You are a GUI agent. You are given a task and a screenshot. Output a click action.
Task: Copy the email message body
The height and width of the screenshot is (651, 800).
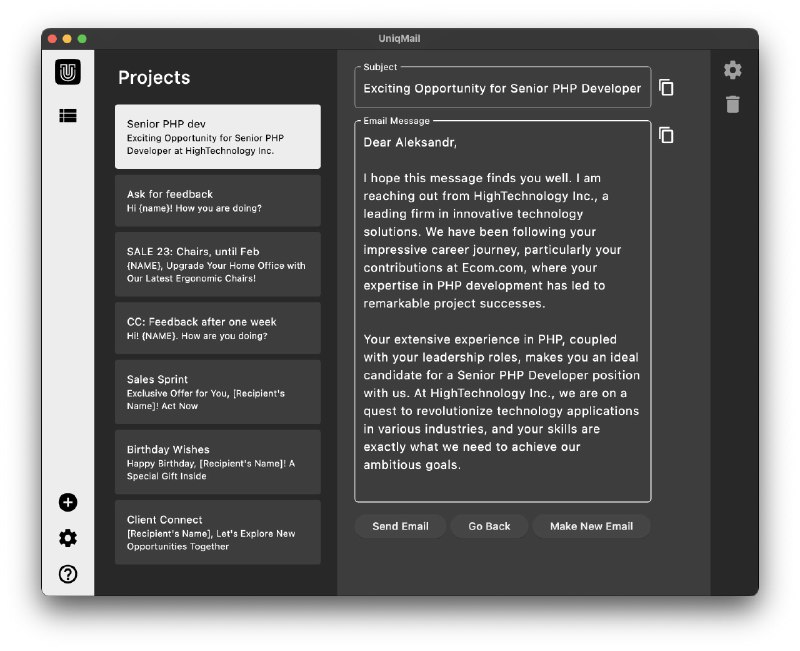coord(666,136)
